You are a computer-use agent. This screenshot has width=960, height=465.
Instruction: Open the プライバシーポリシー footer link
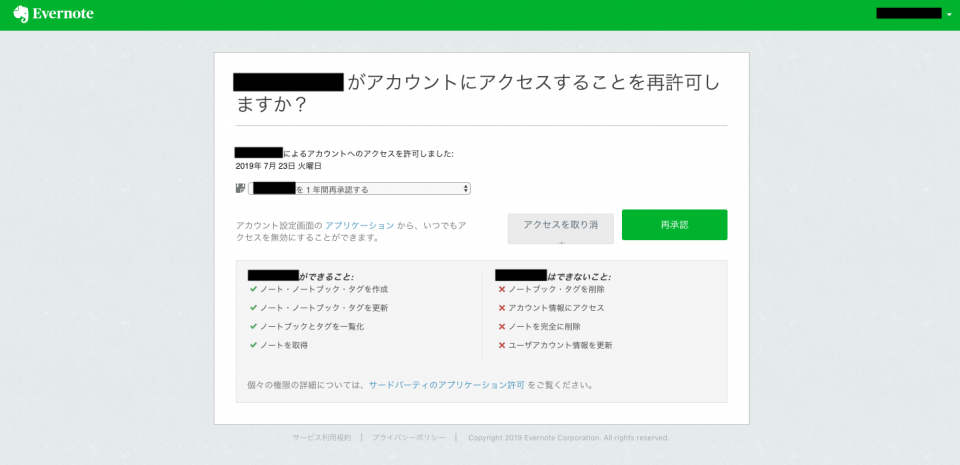[x=408, y=438]
